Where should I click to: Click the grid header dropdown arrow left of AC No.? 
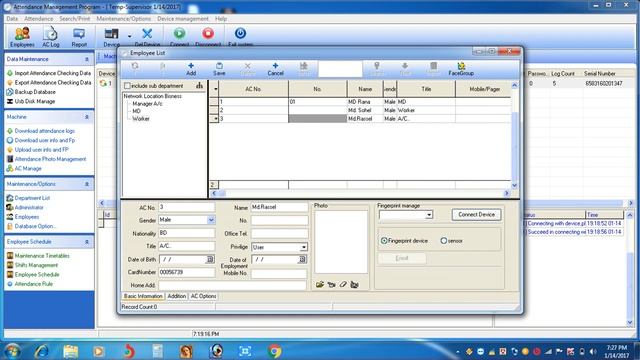[215, 89]
